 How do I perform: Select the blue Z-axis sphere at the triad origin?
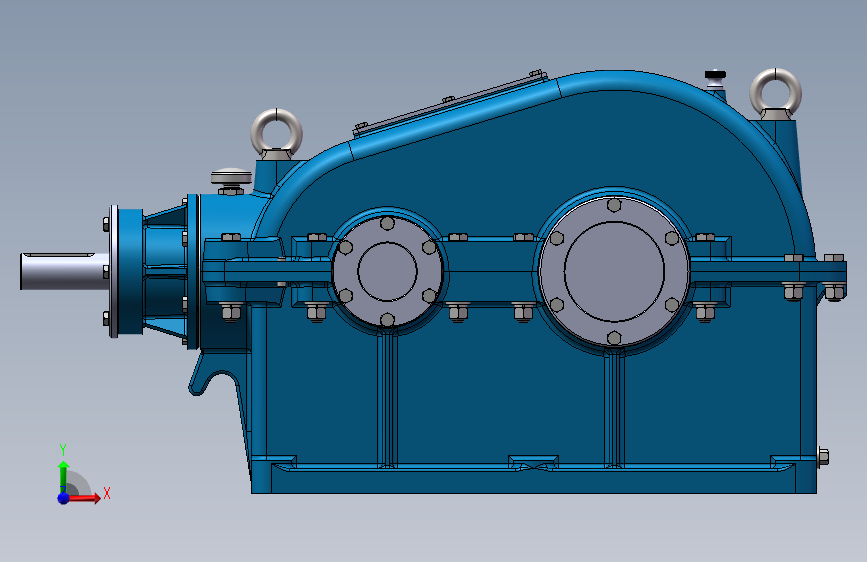pos(64,498)
